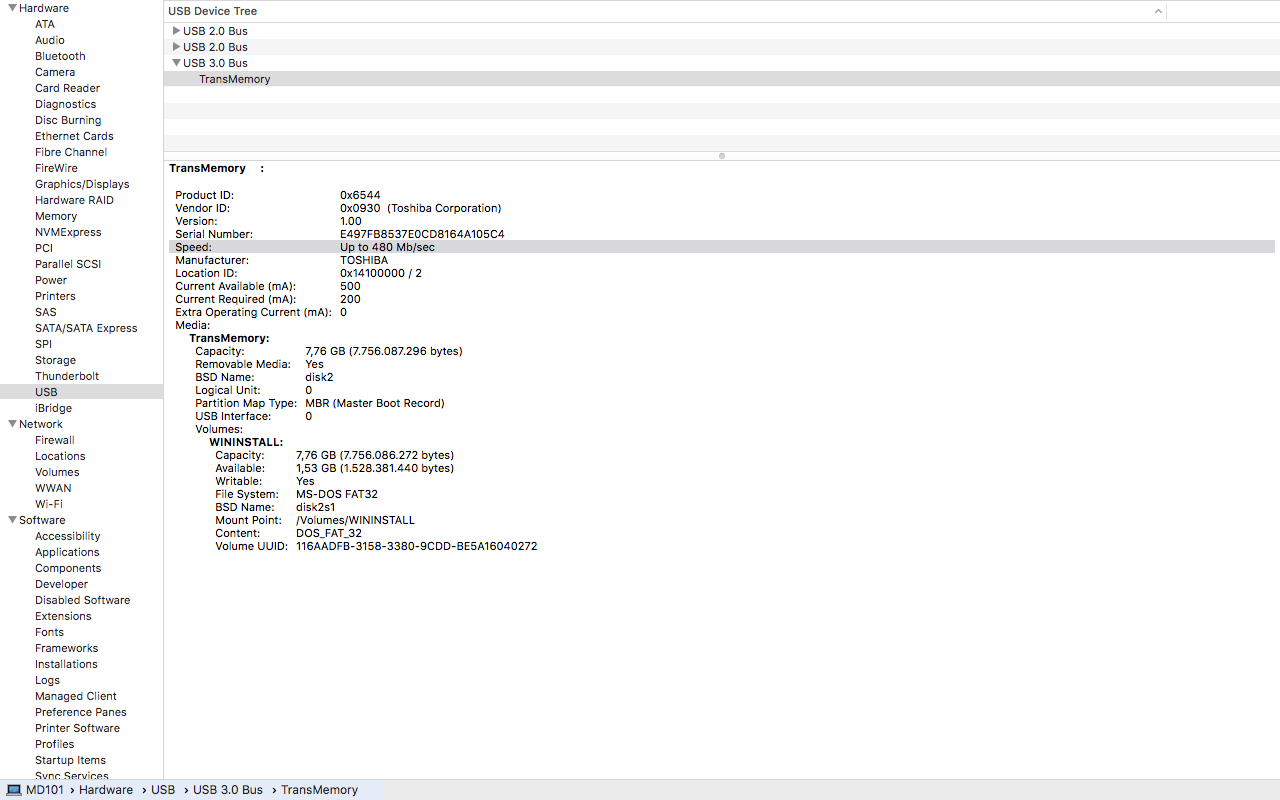Open the SPI category

pyautogui.click(x=43, y=344)
